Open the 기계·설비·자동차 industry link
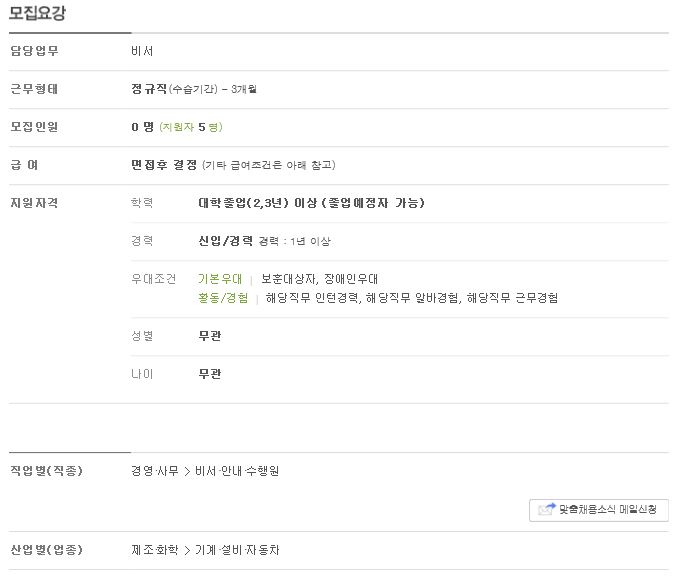 [237, 550]
